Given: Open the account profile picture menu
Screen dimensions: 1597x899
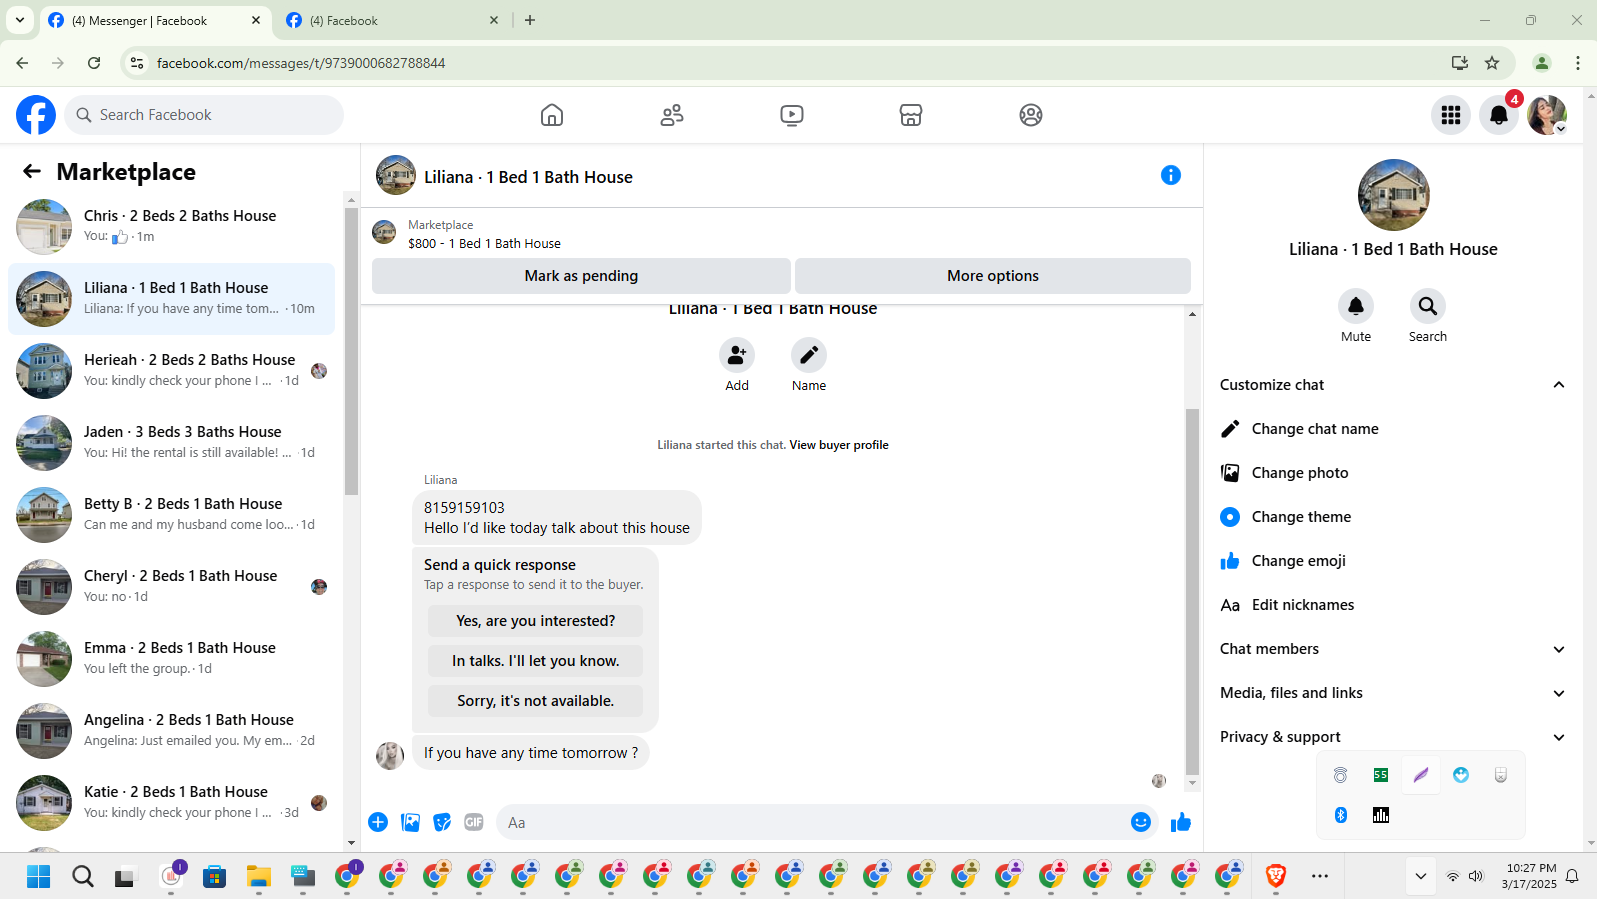Looking at the screenshot, I should [1547, 115].
